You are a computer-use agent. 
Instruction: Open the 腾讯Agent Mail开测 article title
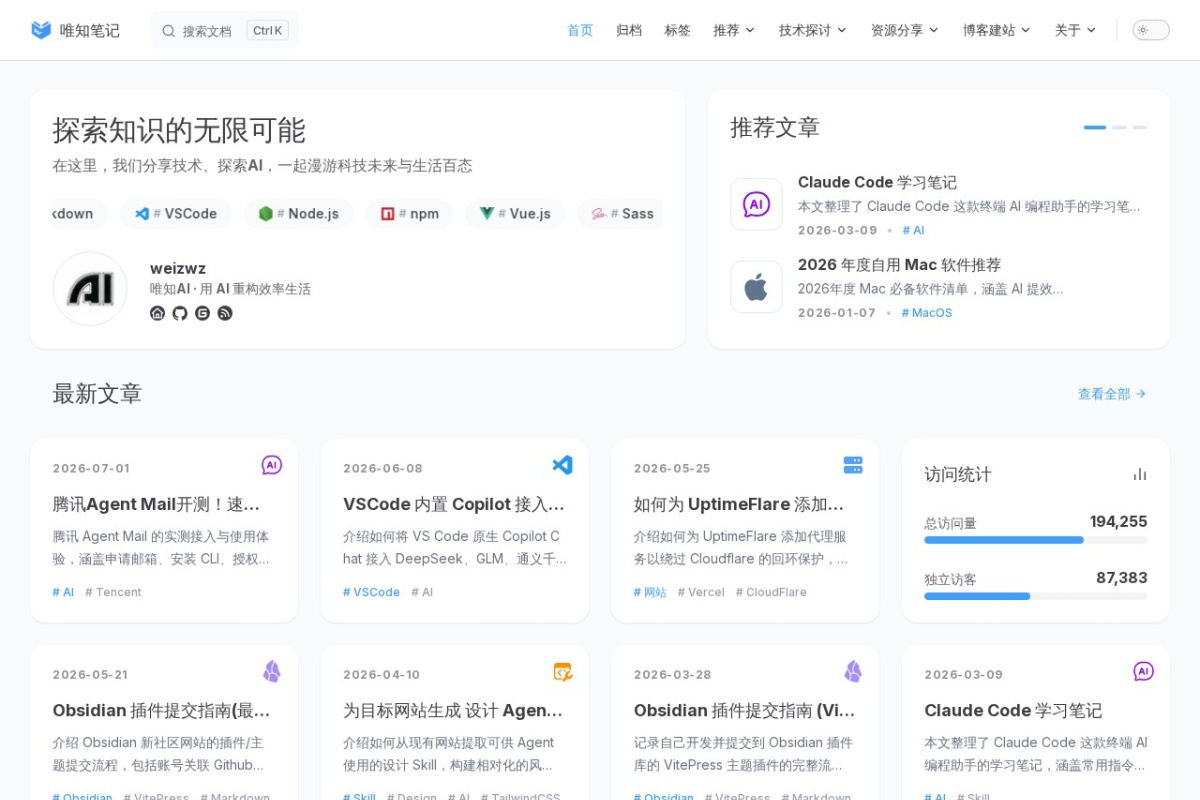point(156,504)
